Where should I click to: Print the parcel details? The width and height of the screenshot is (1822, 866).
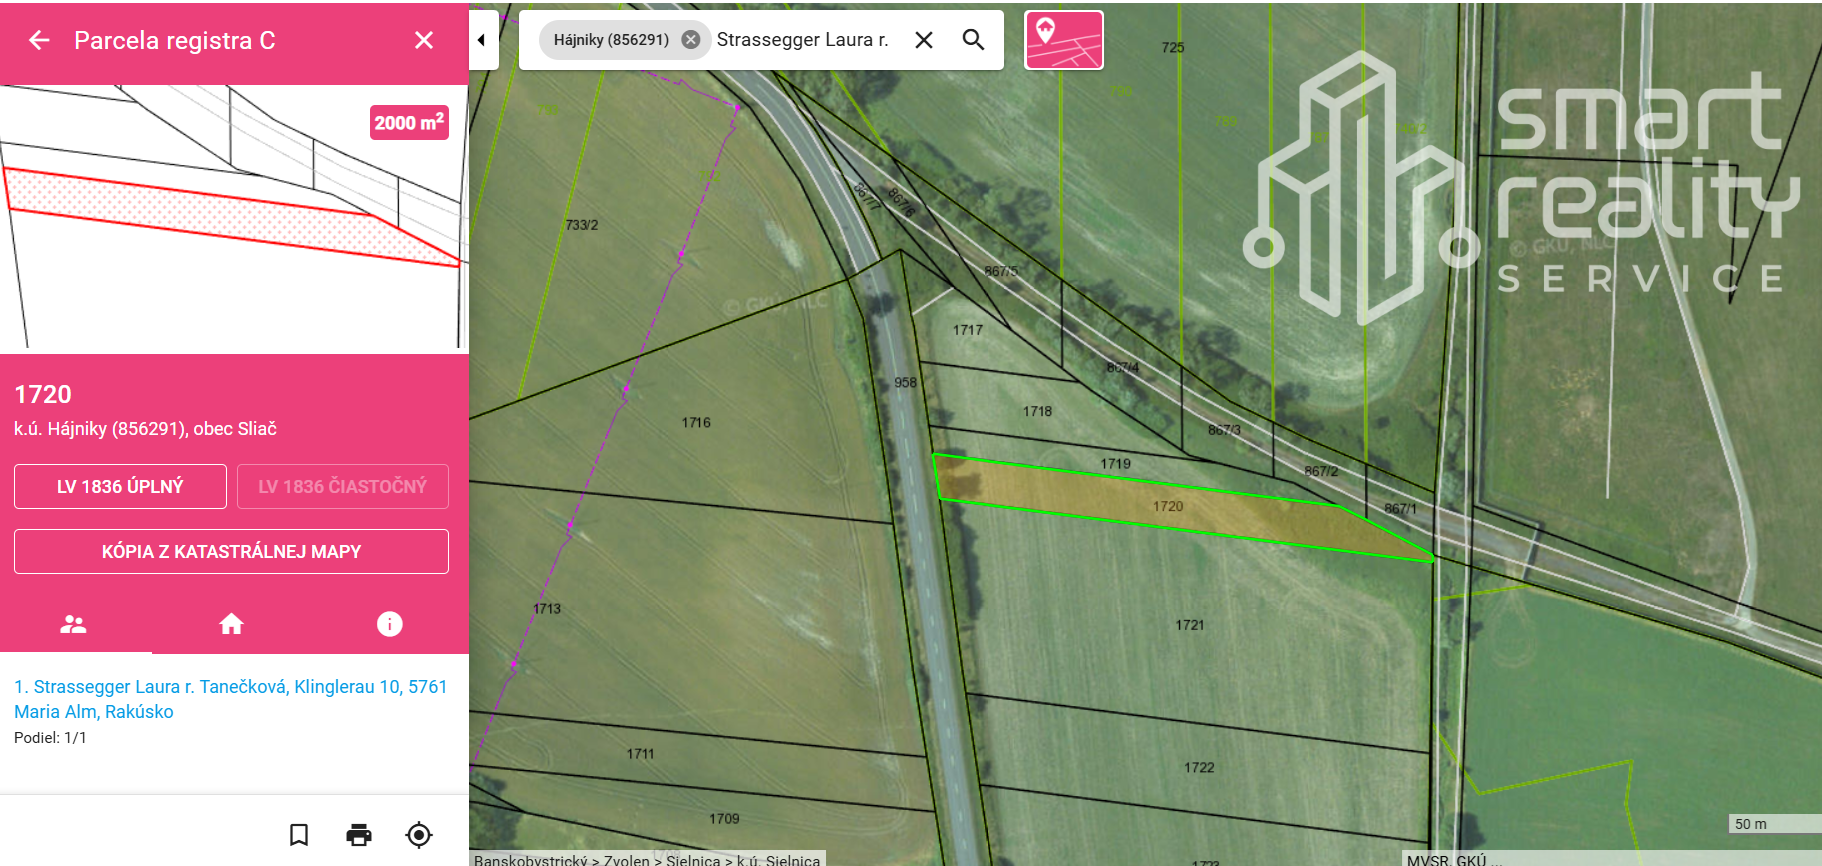click(359, 835)
